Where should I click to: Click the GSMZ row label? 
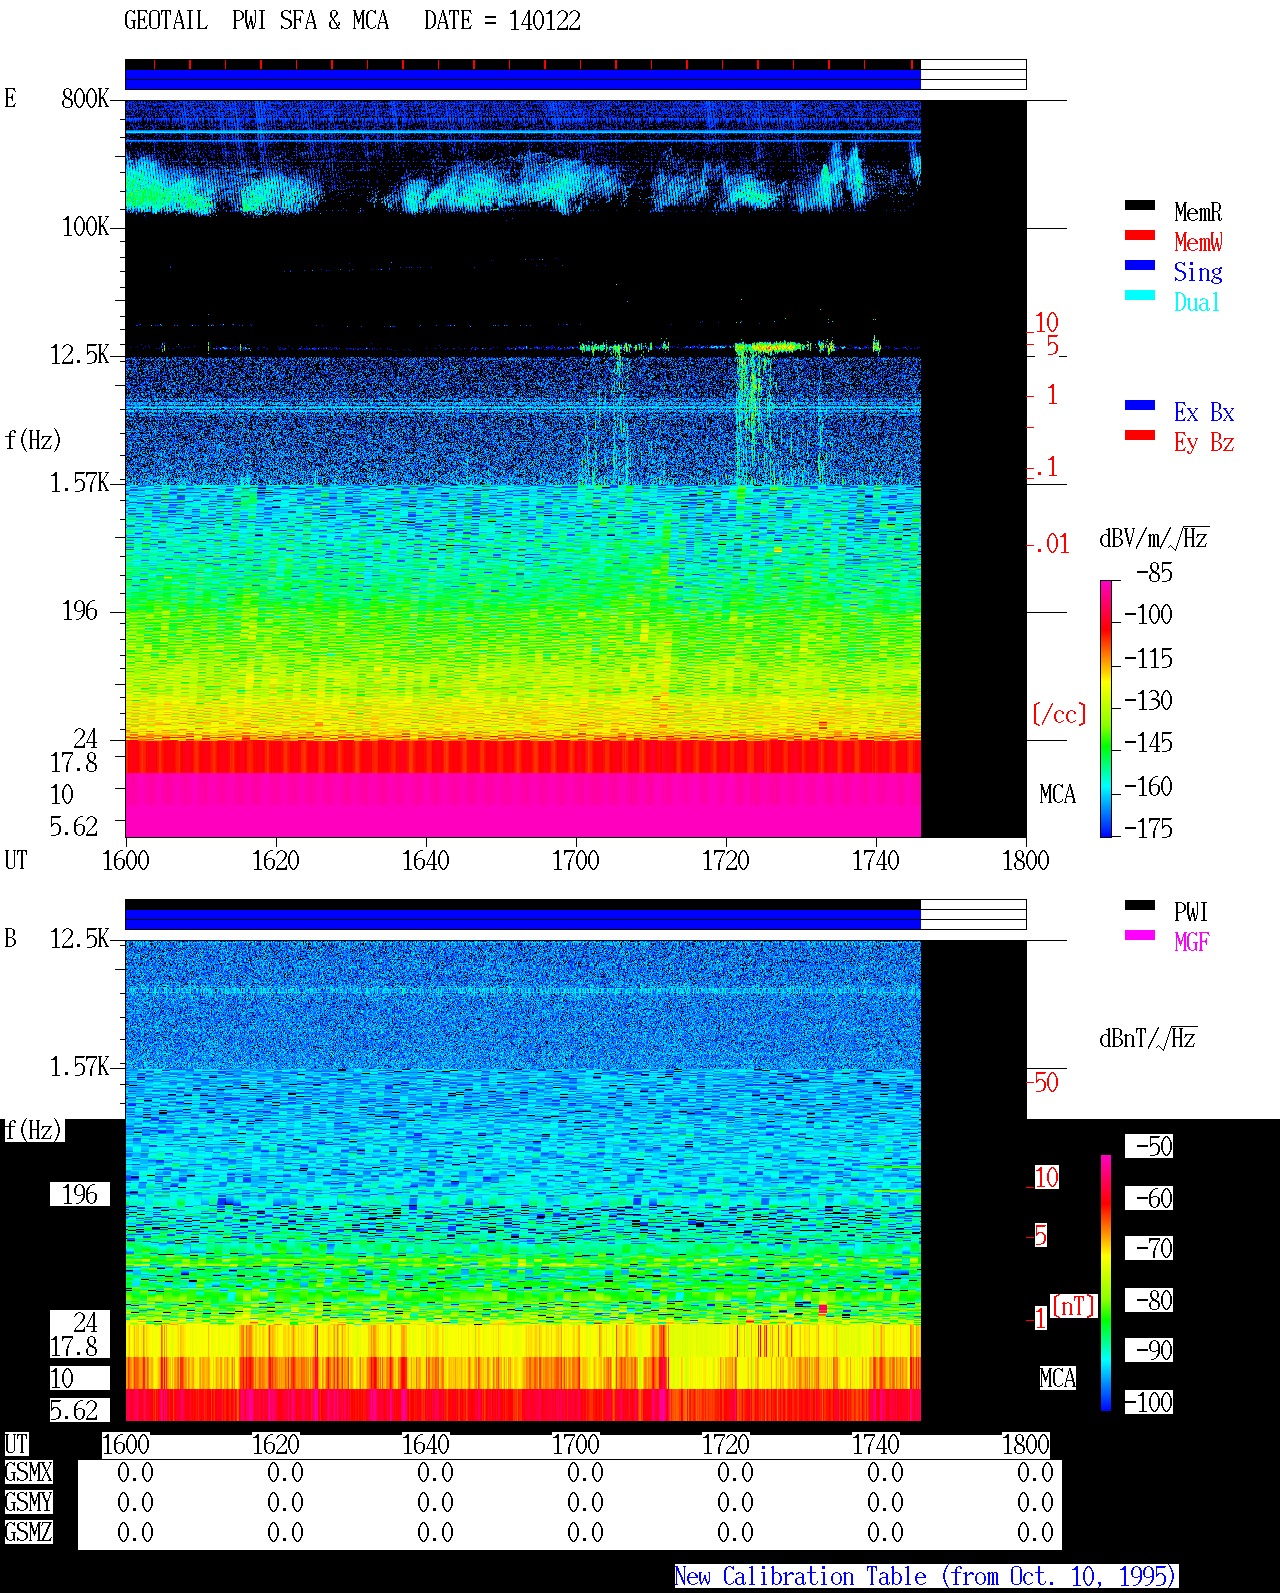28,1532
